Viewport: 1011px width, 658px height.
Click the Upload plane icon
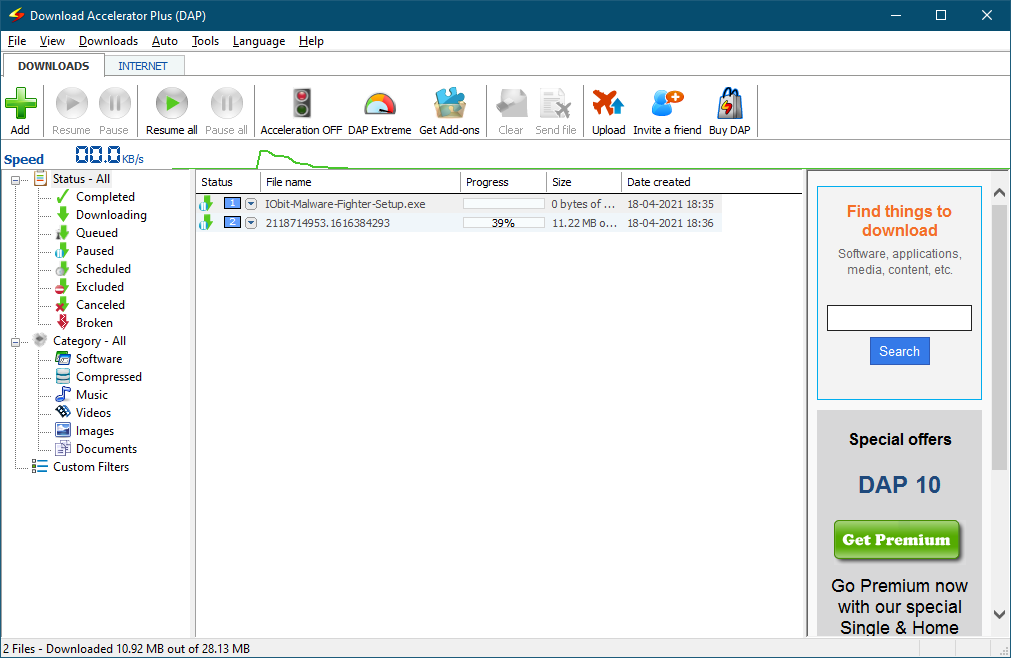point(609,103)
